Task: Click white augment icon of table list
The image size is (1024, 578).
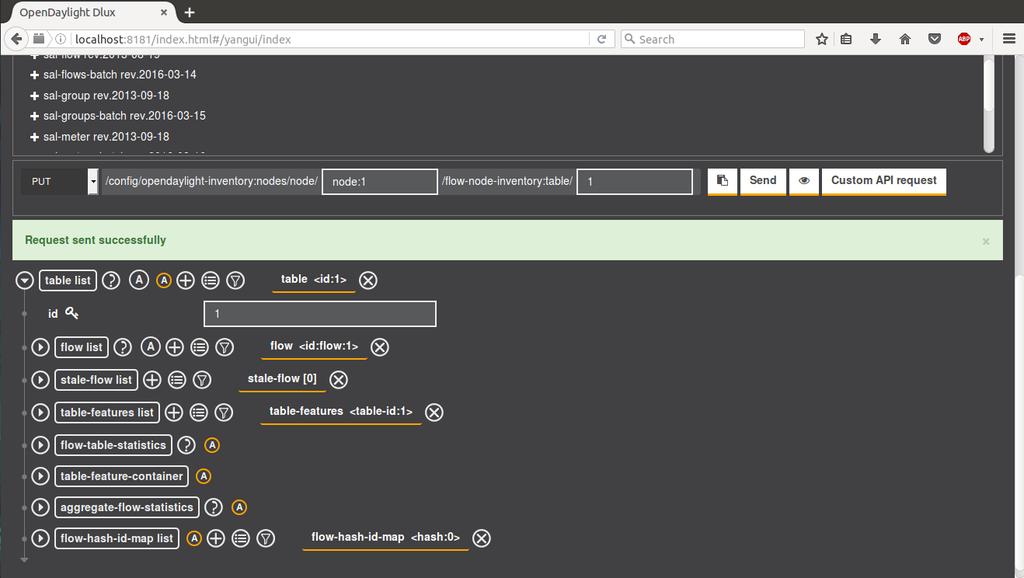Action: (138, 280)
